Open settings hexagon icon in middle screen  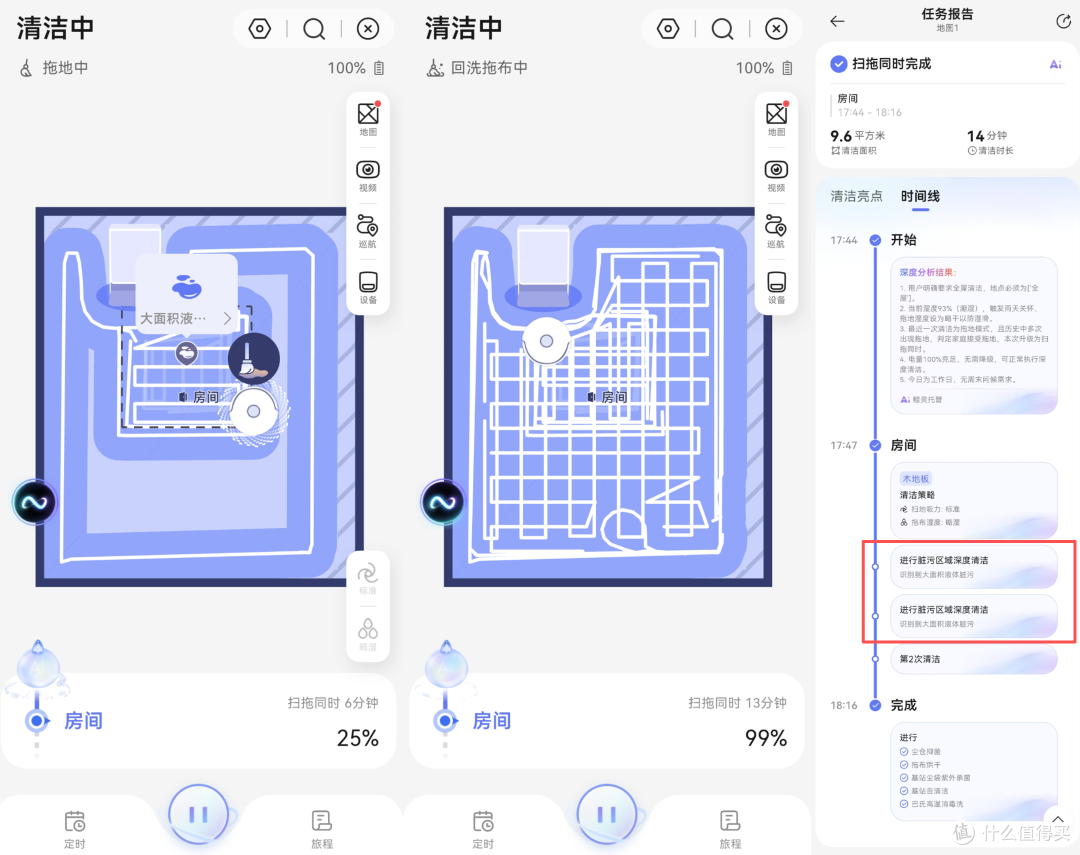(668, 29)
